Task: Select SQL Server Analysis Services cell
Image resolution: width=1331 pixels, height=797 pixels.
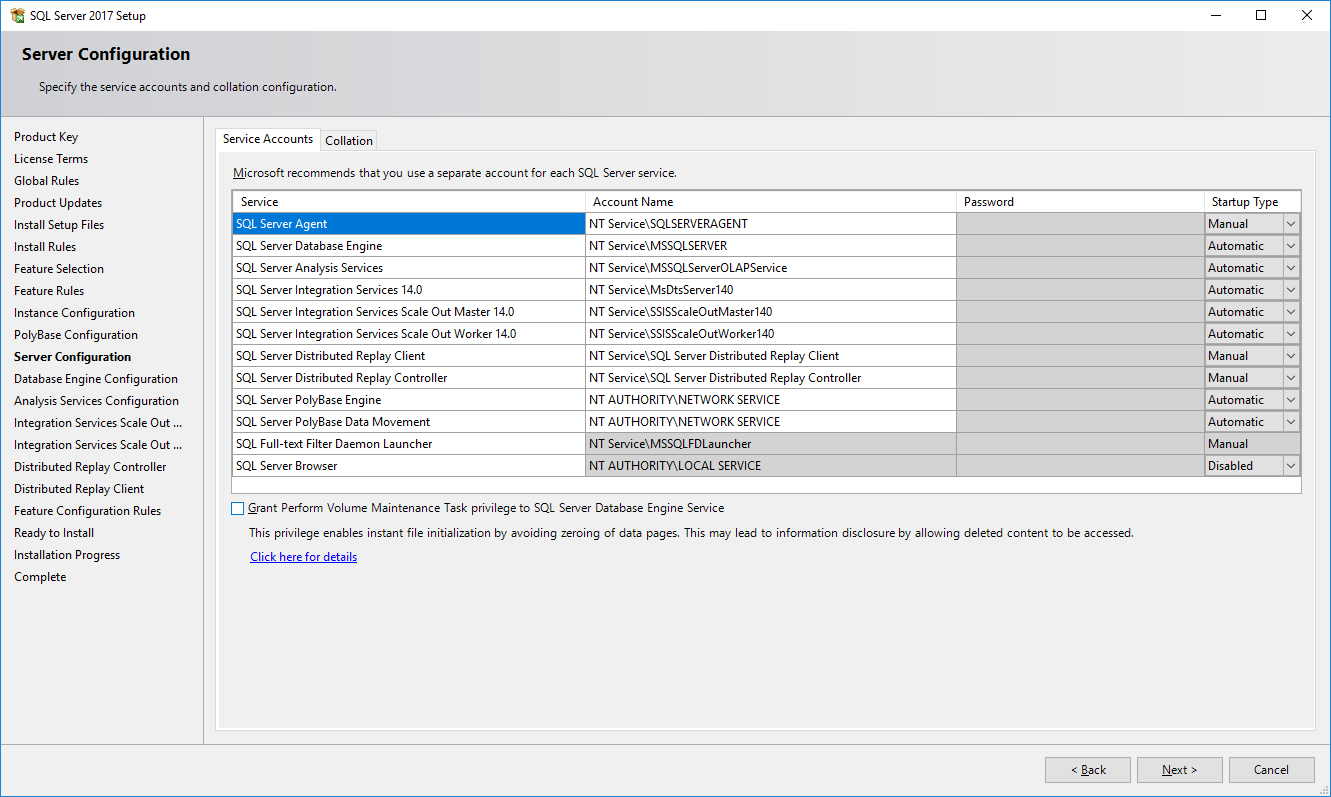Action: click(409, 268)
